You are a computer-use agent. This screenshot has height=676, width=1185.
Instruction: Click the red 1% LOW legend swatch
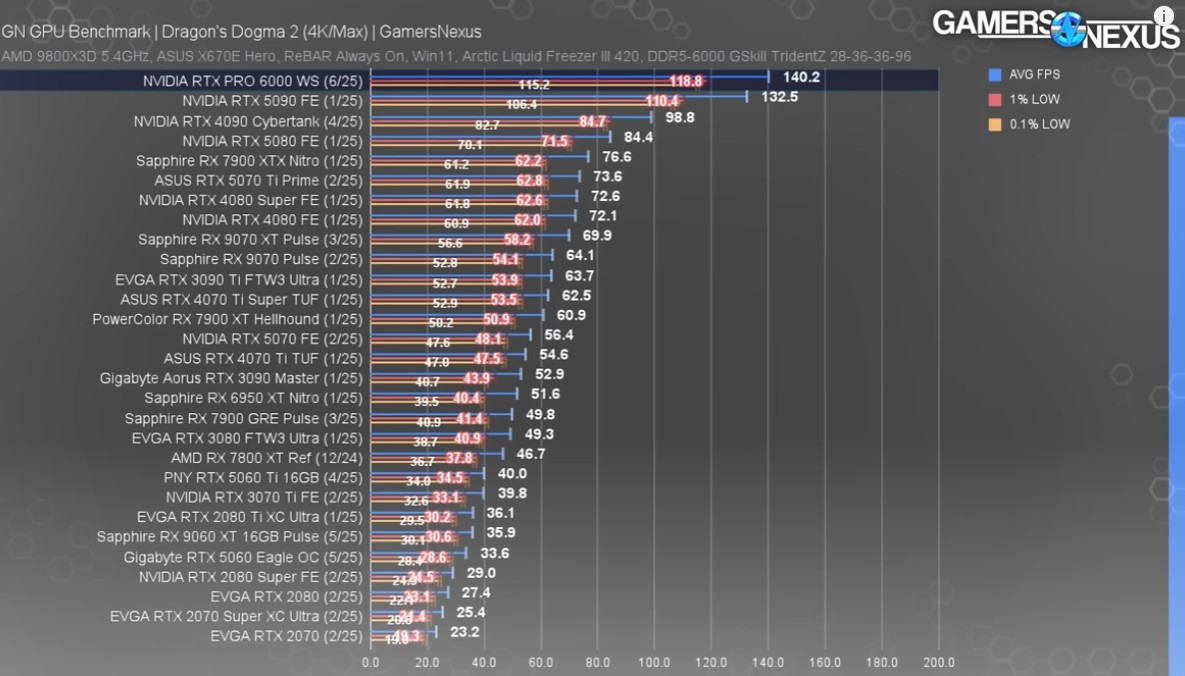point(995,100)
